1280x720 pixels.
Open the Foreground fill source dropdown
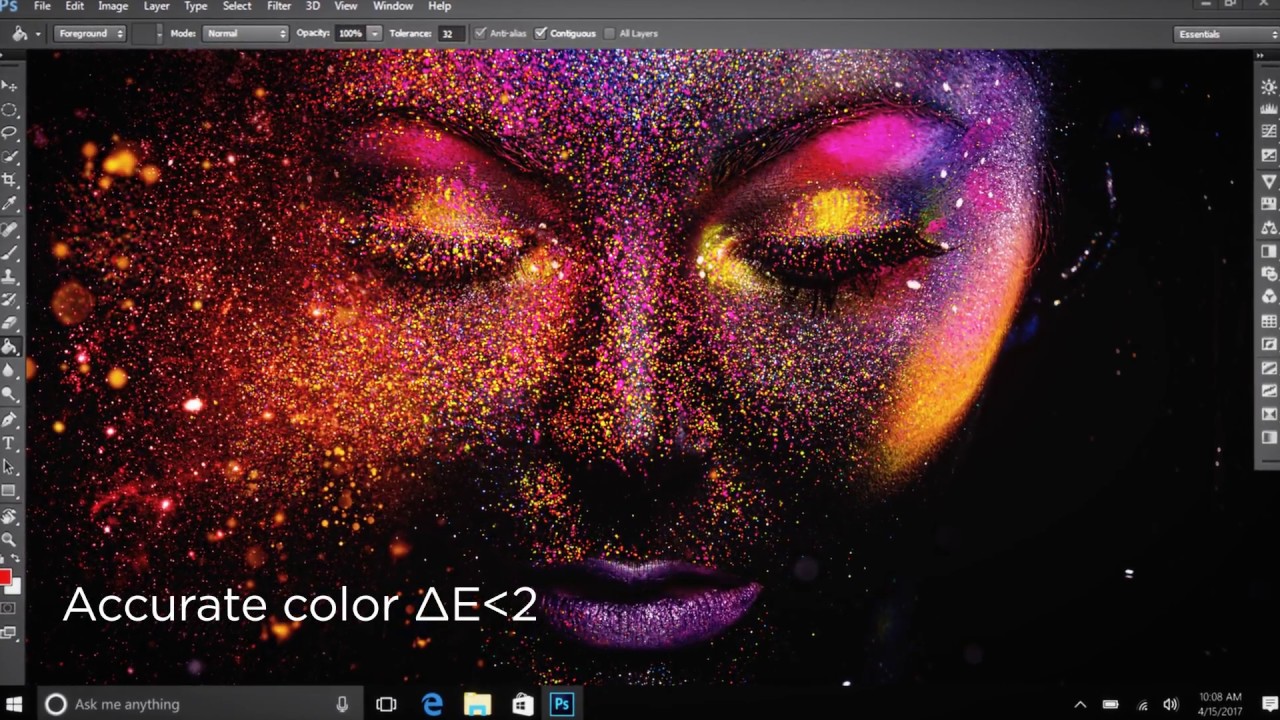pos(90,33)
